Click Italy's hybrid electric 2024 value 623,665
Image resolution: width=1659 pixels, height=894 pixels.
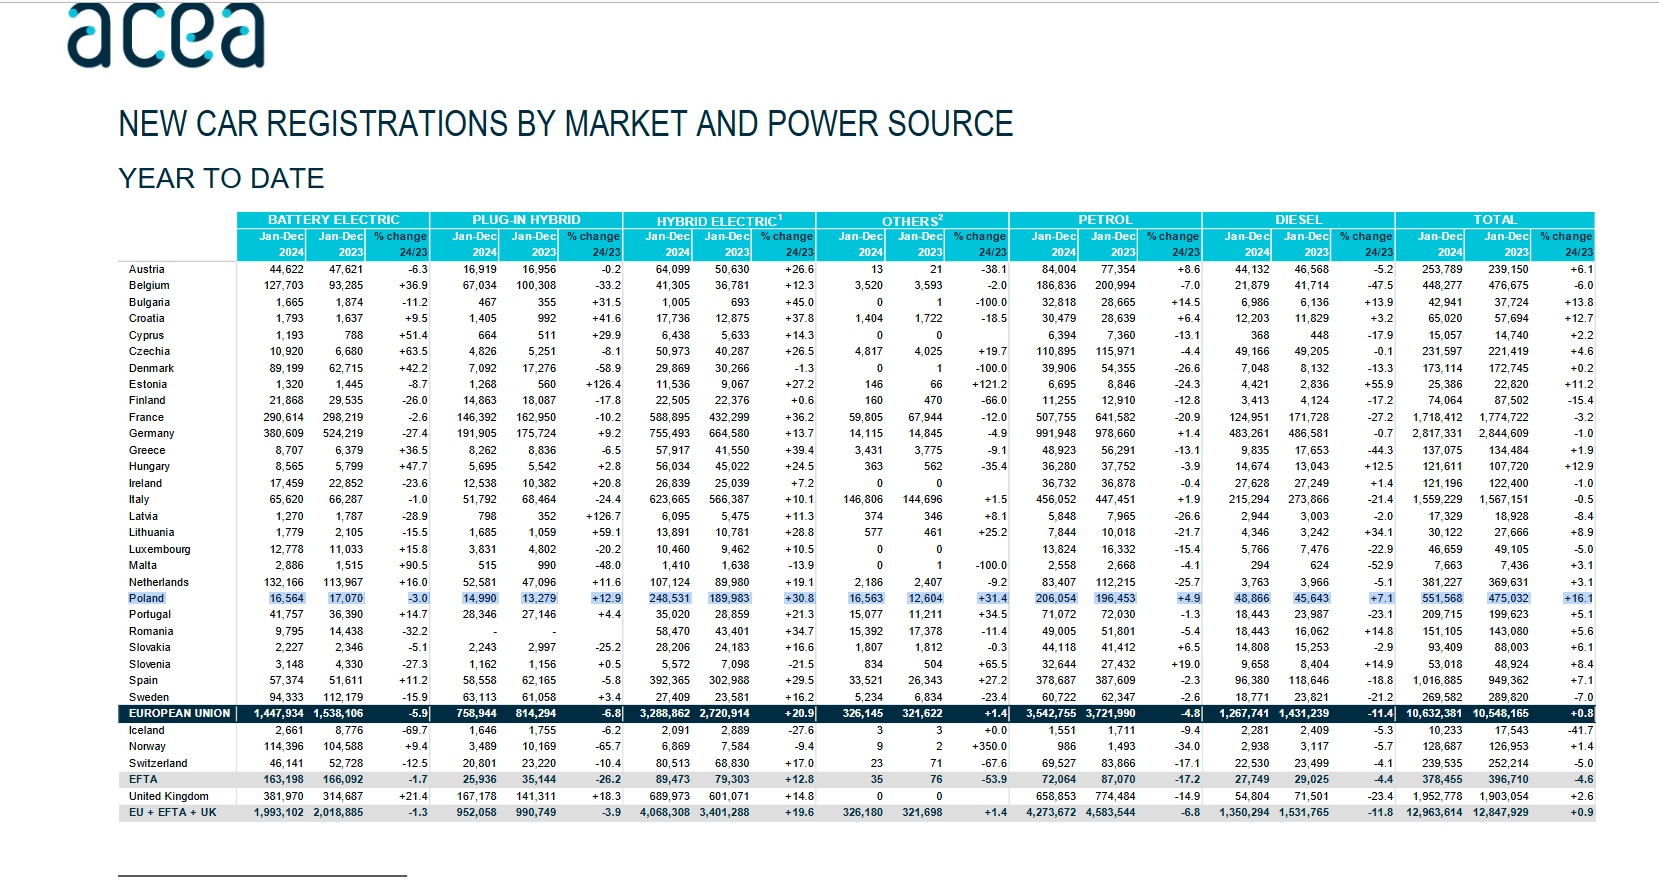pos(669,499)
